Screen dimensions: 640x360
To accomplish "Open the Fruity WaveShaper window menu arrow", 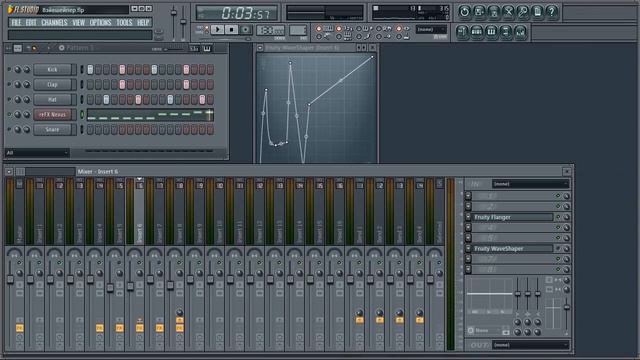I will [260, 48].
